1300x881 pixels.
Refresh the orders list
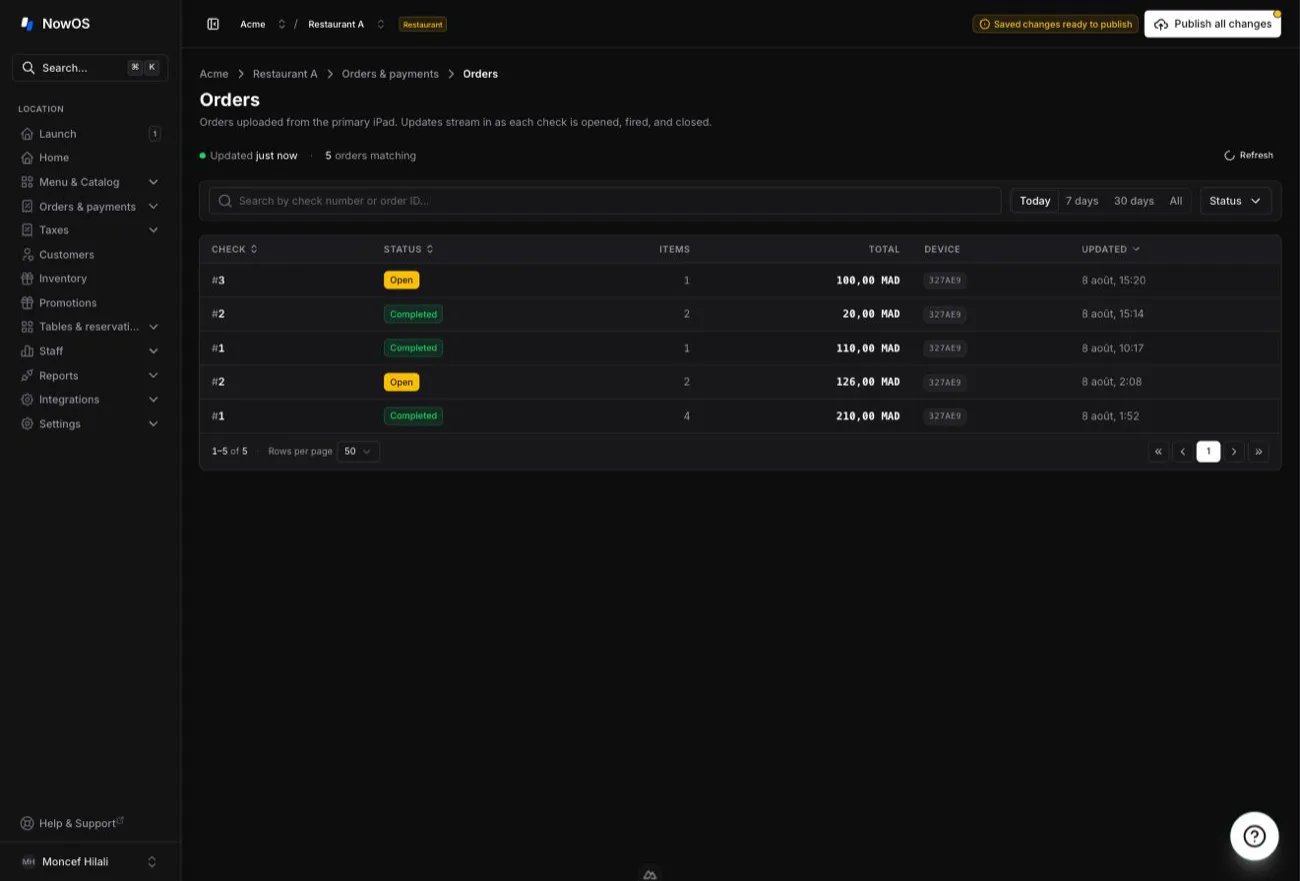click(1249, 155)
